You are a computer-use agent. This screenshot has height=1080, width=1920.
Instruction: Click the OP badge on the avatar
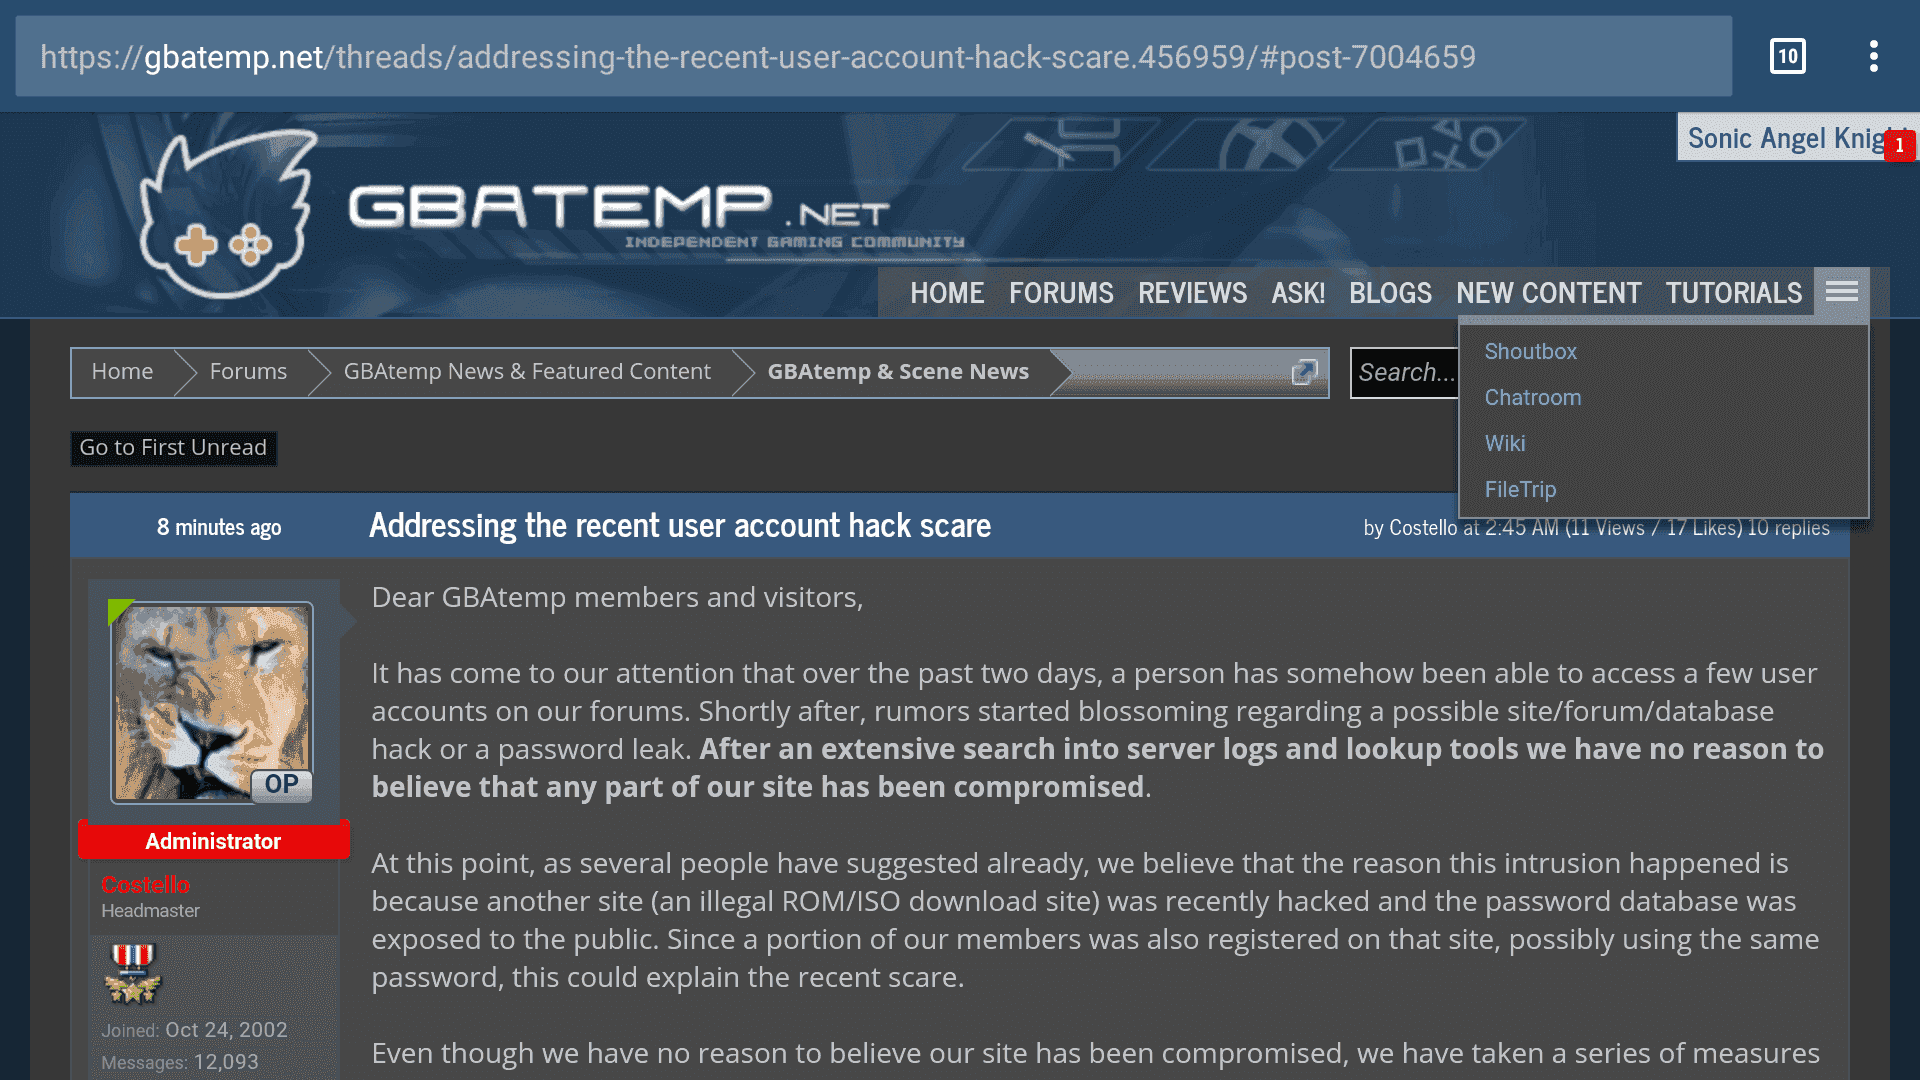coord(281,785)
